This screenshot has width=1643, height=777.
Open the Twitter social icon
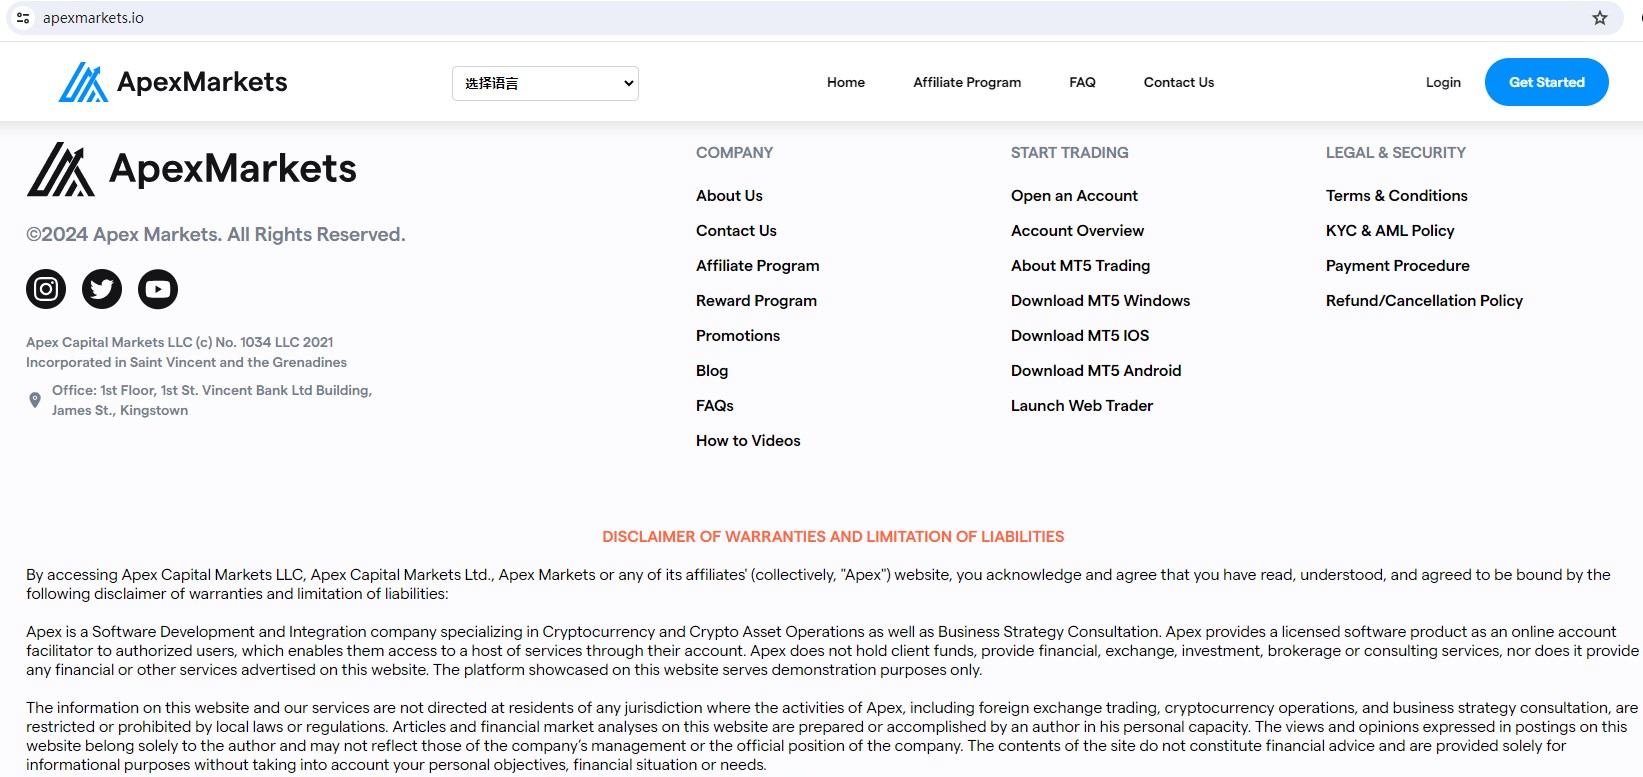tap(102, 289)
